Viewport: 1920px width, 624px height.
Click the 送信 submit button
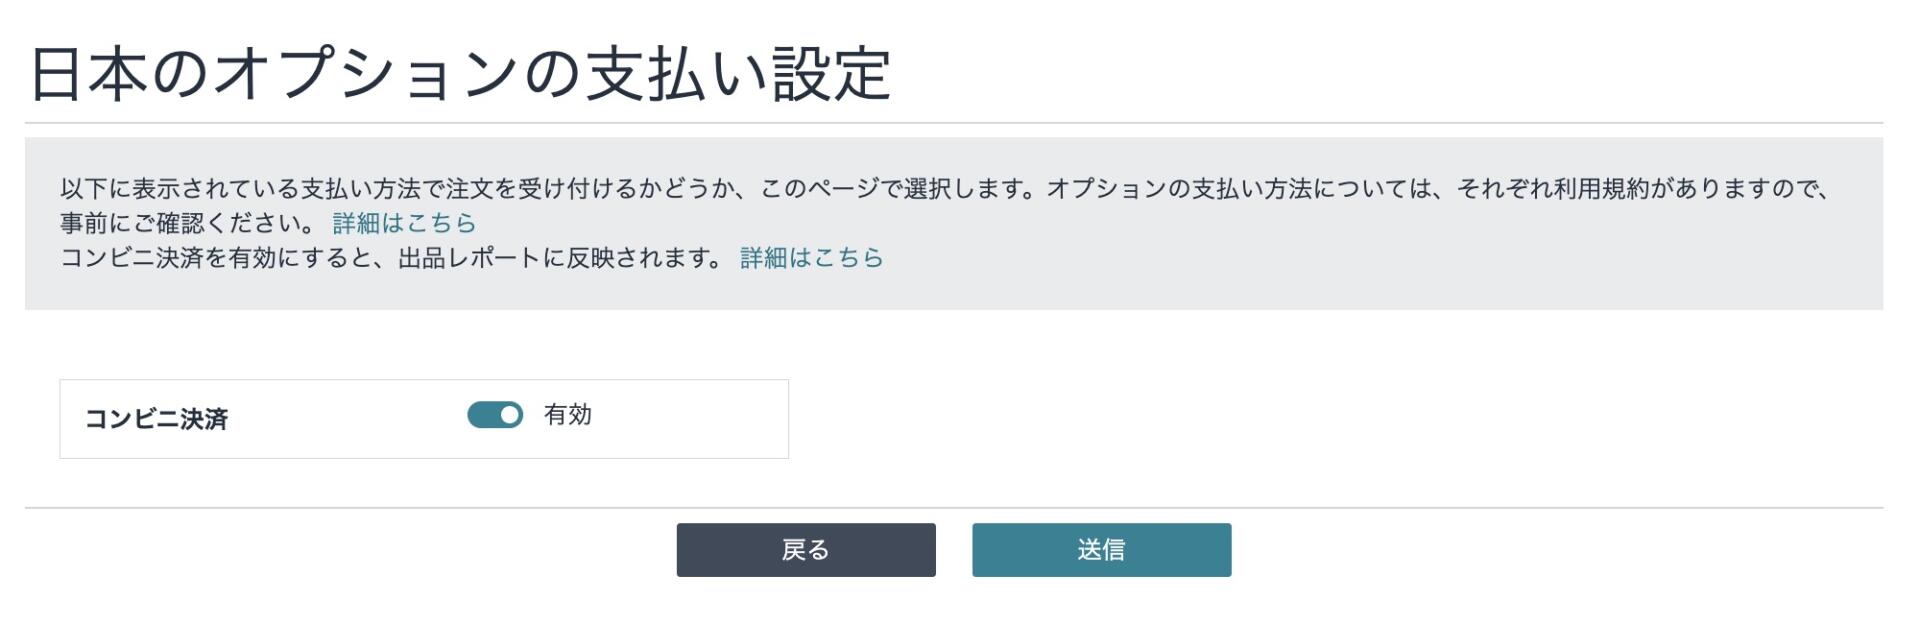1101,550
